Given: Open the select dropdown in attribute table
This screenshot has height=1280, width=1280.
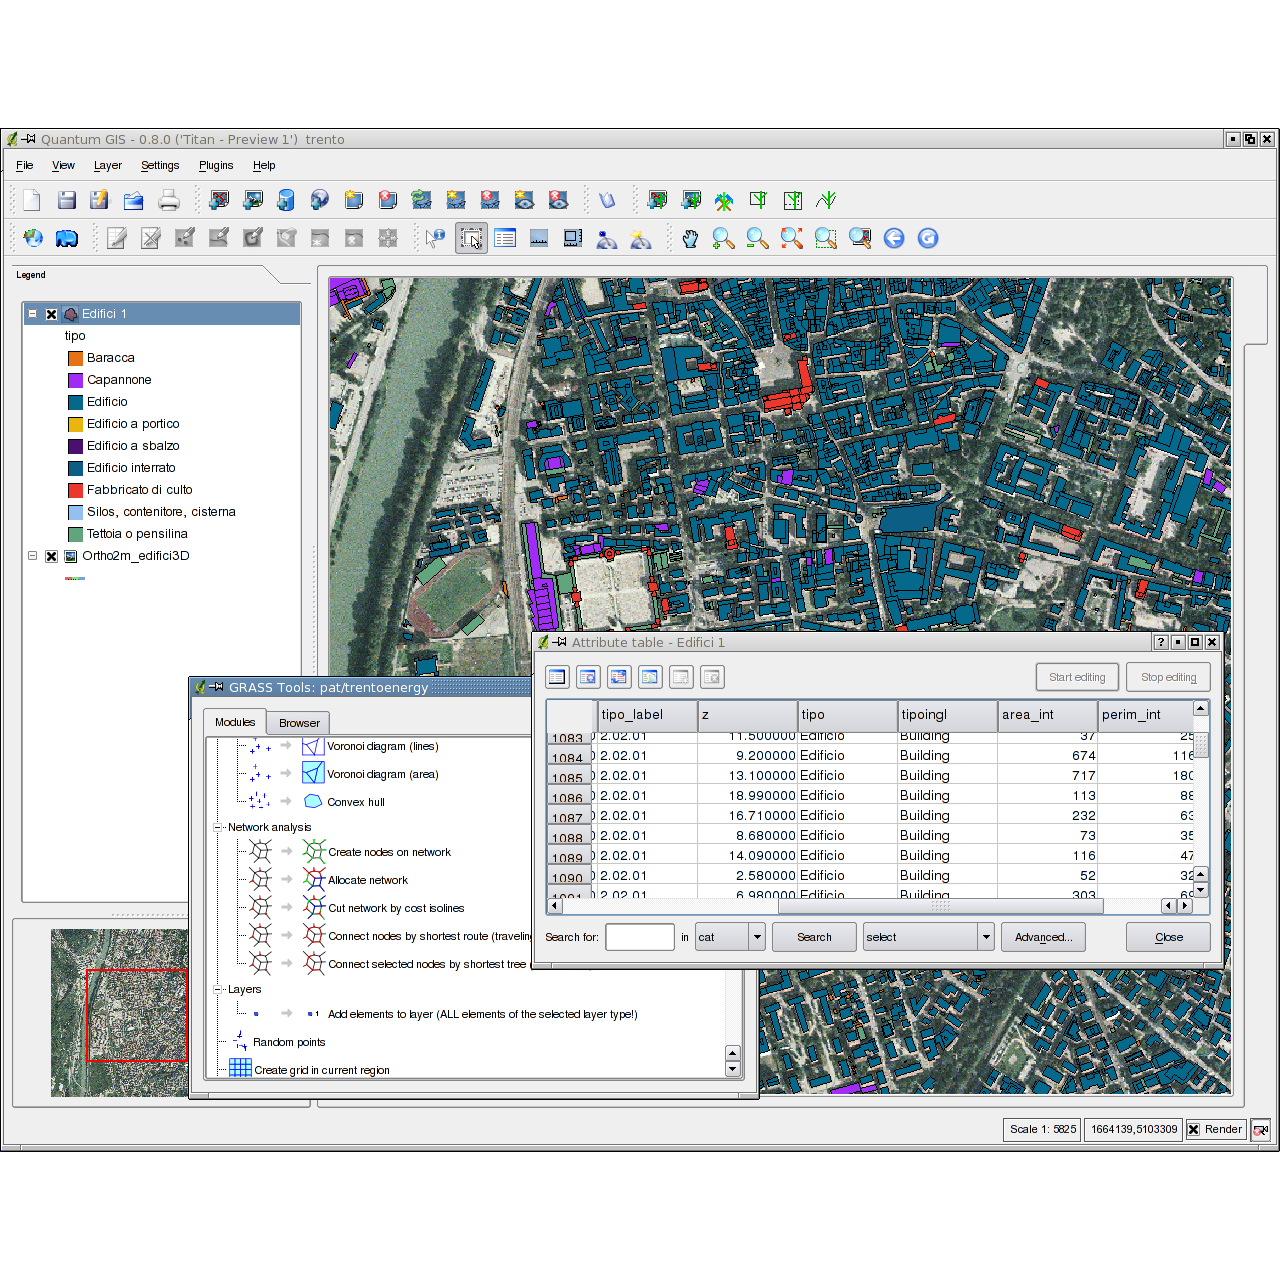Looking at the screenshot, I should [984, 937].
